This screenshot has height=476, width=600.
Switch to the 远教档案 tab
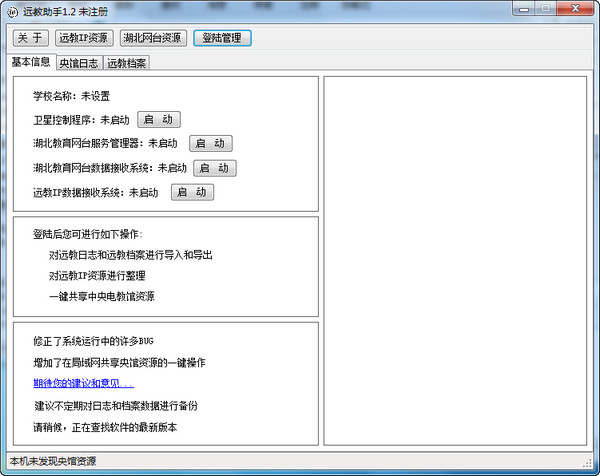click(126, 63)
